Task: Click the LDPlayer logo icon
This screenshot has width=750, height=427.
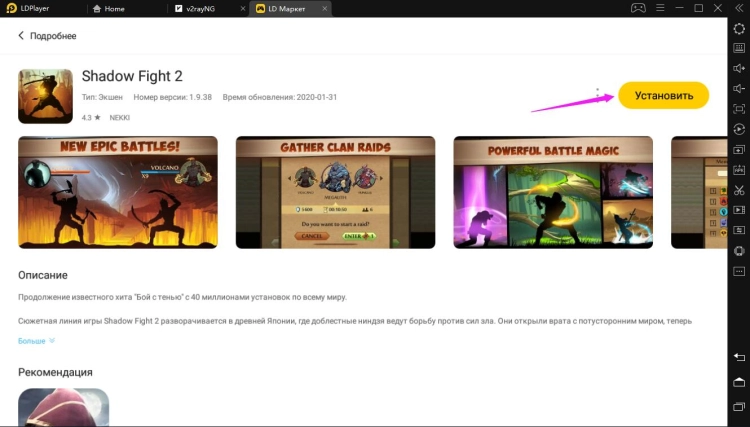Action: pyautogui.click(x=11, y=8)
